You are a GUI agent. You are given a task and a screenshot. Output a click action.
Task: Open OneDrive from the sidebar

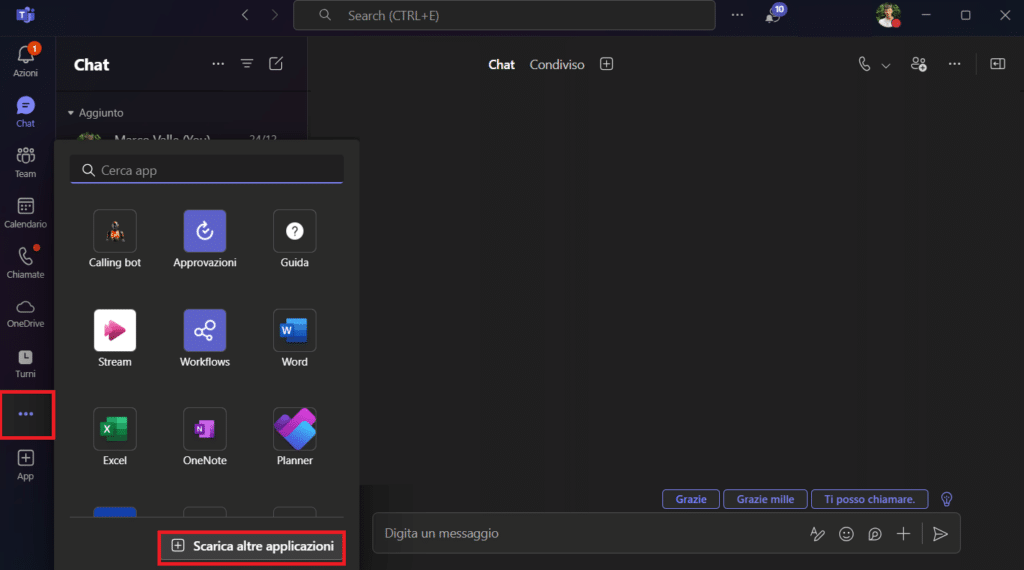point(25,313)
